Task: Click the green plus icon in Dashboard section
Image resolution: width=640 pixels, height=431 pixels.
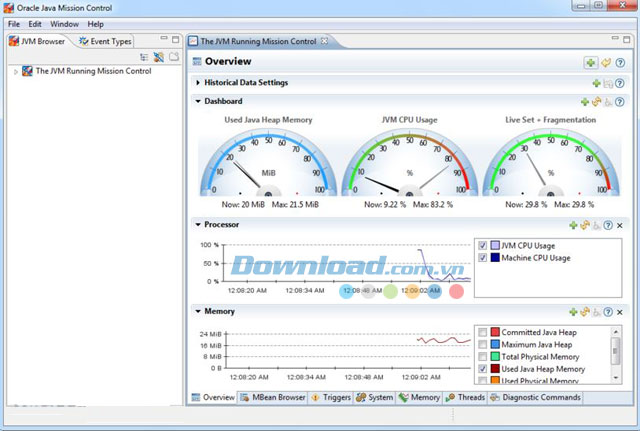Action: [x=585, y=101]
